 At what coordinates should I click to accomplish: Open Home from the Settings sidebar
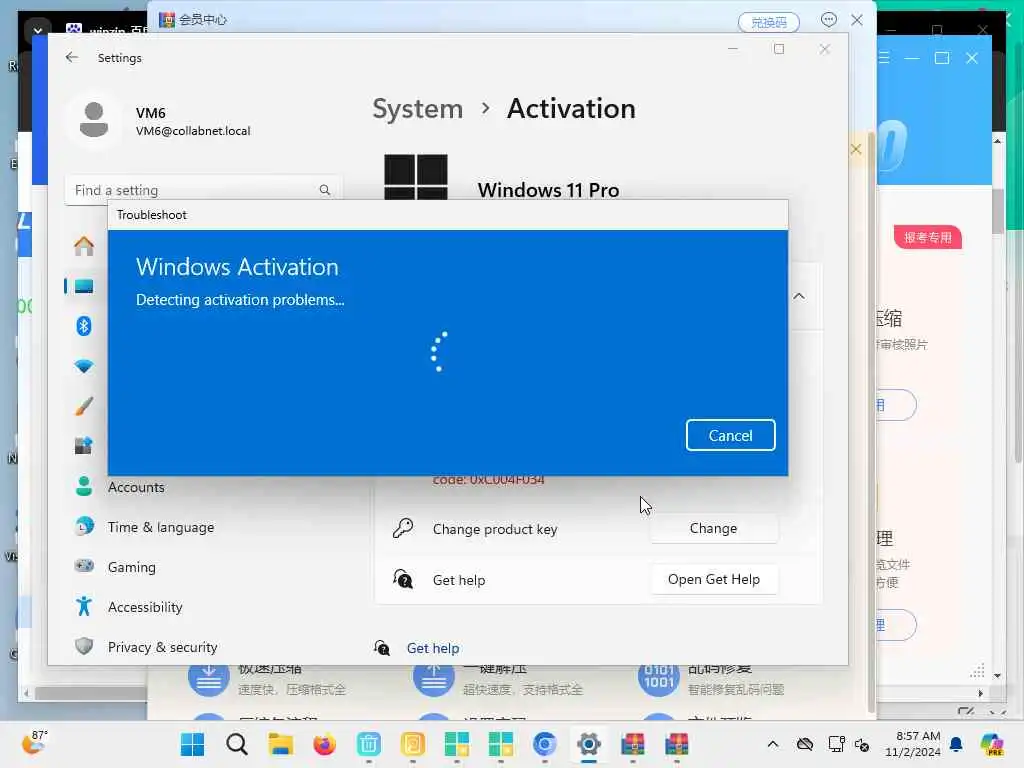point(84,246)
